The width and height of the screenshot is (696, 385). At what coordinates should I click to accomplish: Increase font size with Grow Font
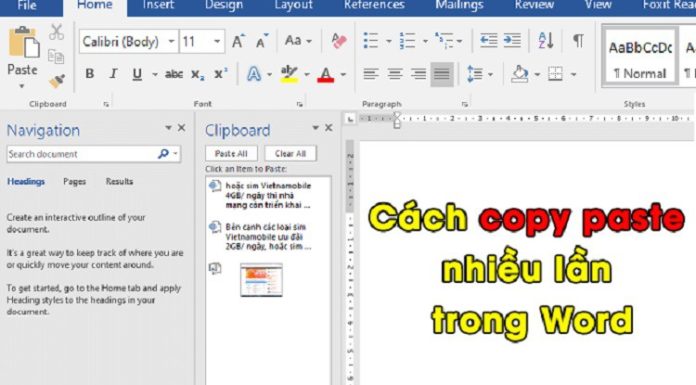click(x=238, y=41)
